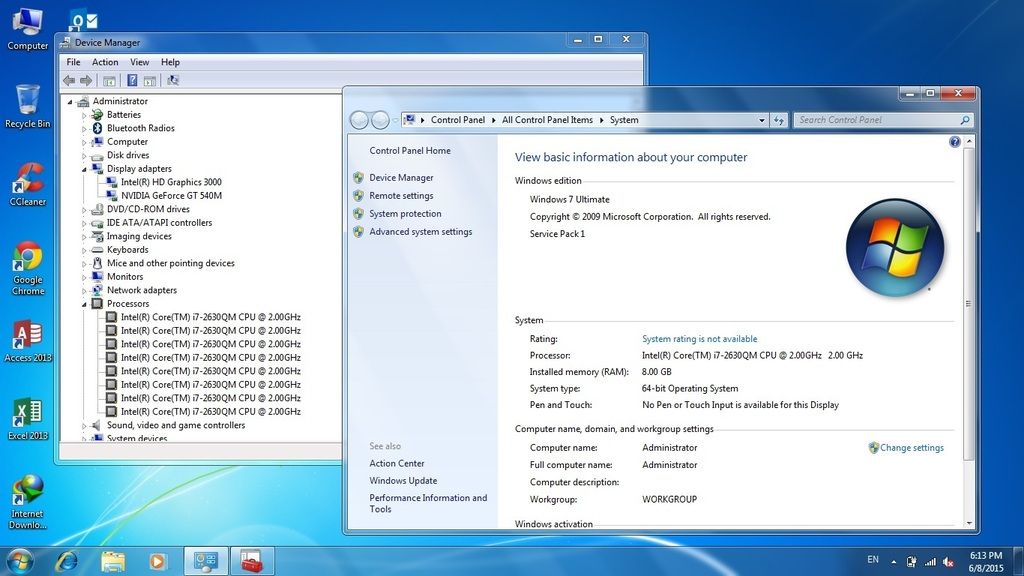Open the Action Center link
This screenshot has height=576, width=1024.
[x=396, y=464]
